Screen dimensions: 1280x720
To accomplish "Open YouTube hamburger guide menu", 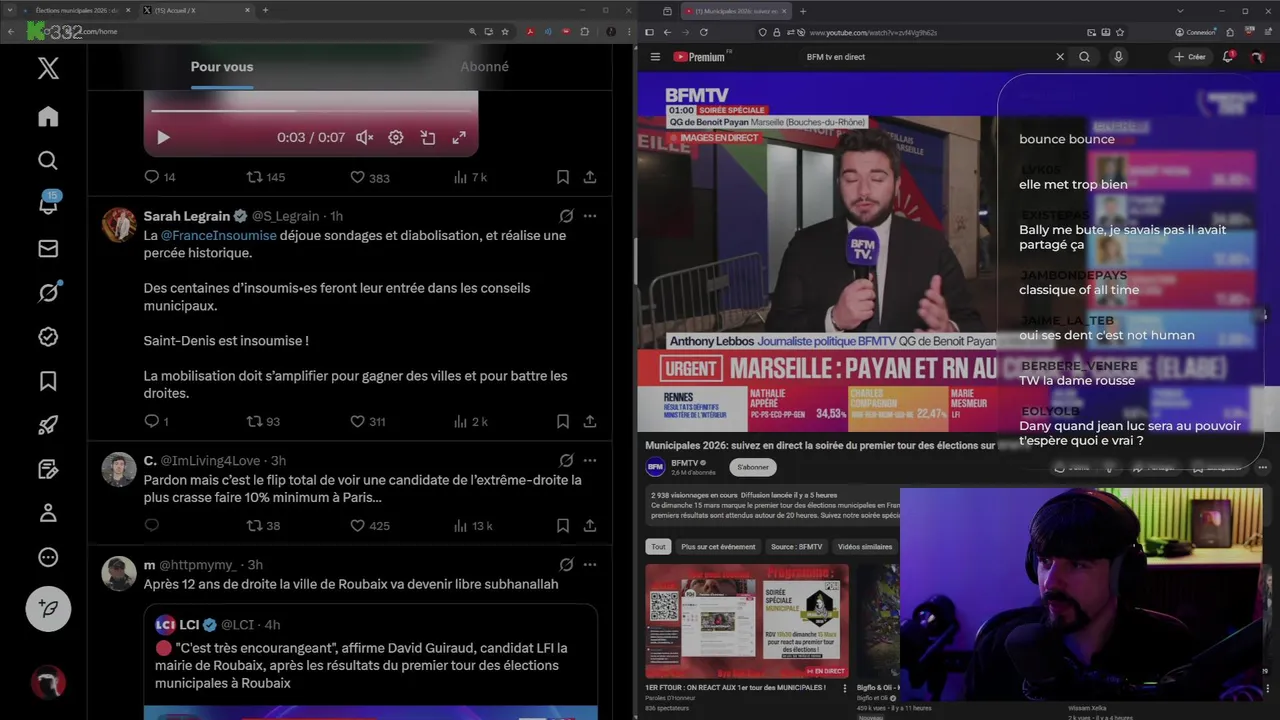I will click(x=655, y=57).
